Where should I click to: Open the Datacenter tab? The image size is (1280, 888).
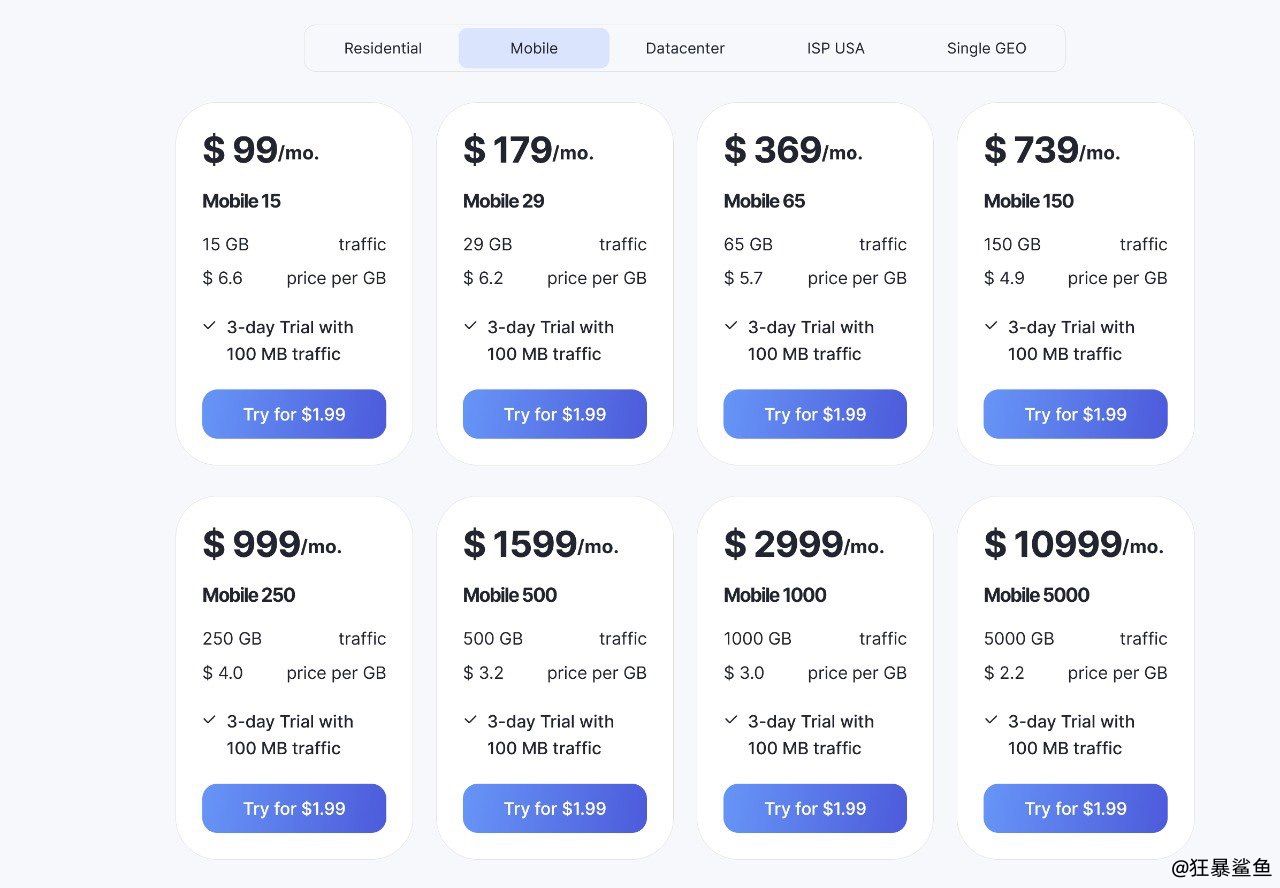[x=685, y=48]
